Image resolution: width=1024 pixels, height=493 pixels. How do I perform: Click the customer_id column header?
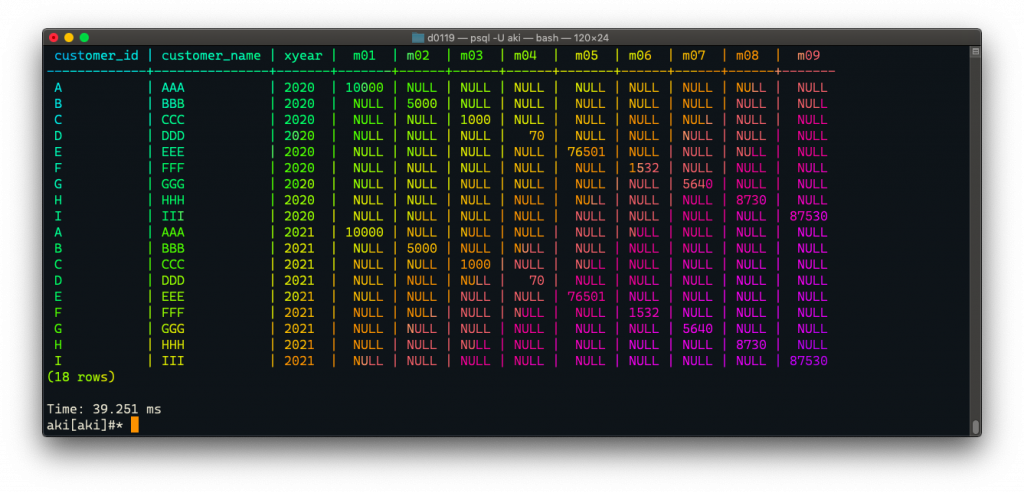coord(97,56)
